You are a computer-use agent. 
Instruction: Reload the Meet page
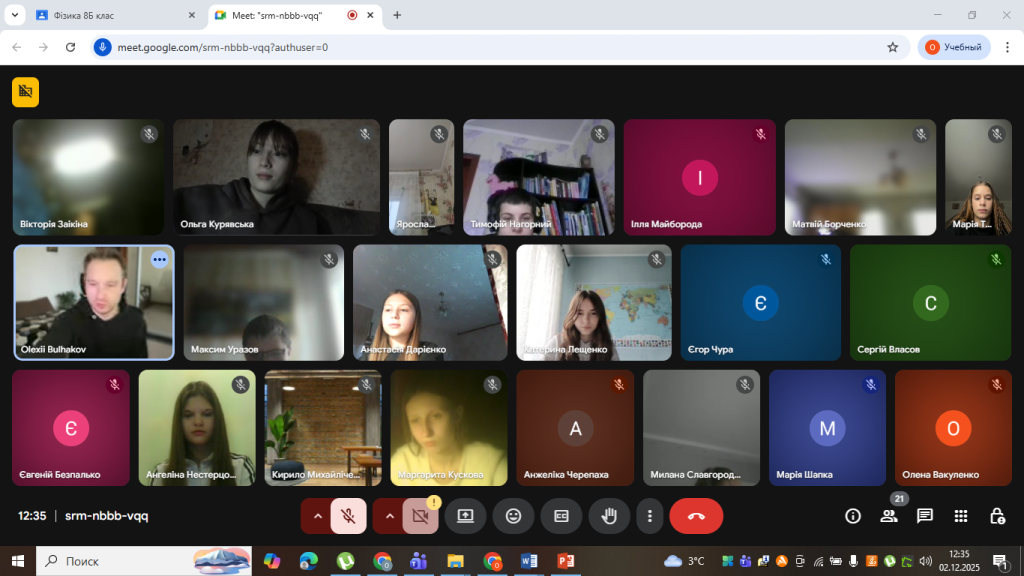pos(71,47)
